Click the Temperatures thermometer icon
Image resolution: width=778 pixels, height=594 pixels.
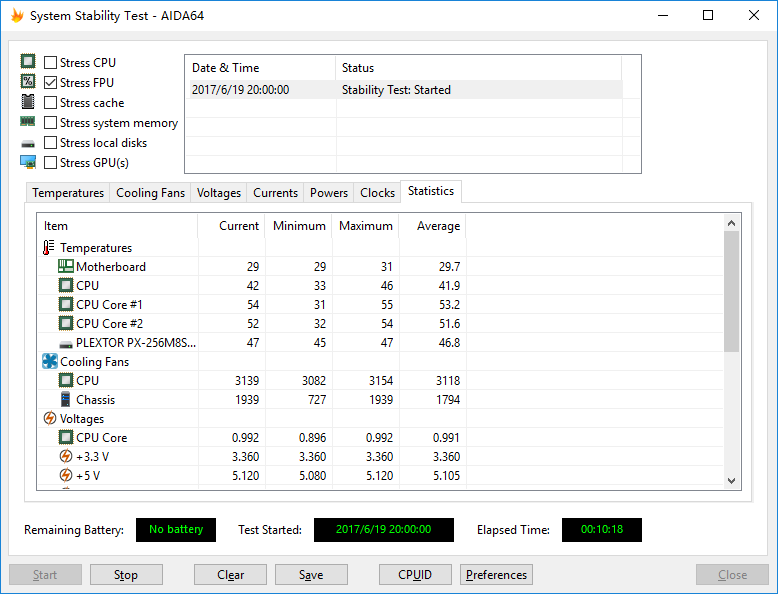coord(49,248)
